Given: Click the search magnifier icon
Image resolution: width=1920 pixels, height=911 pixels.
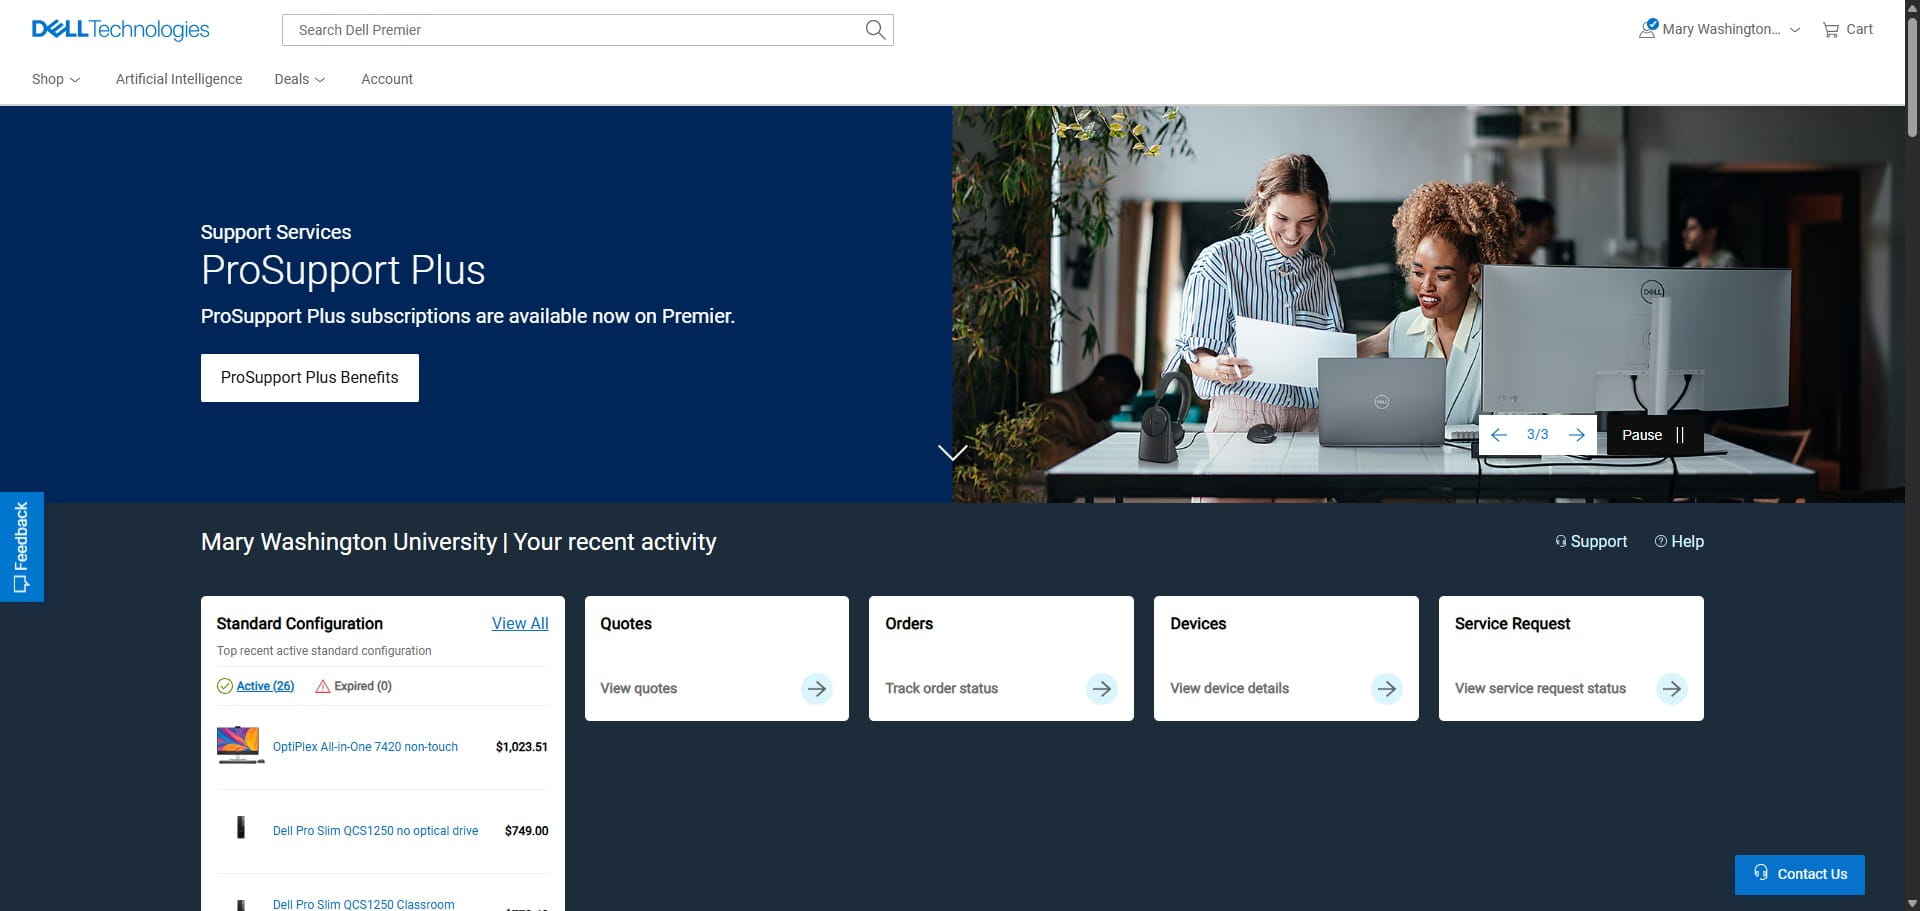Looking at the screenshot, I should [875, 29].
